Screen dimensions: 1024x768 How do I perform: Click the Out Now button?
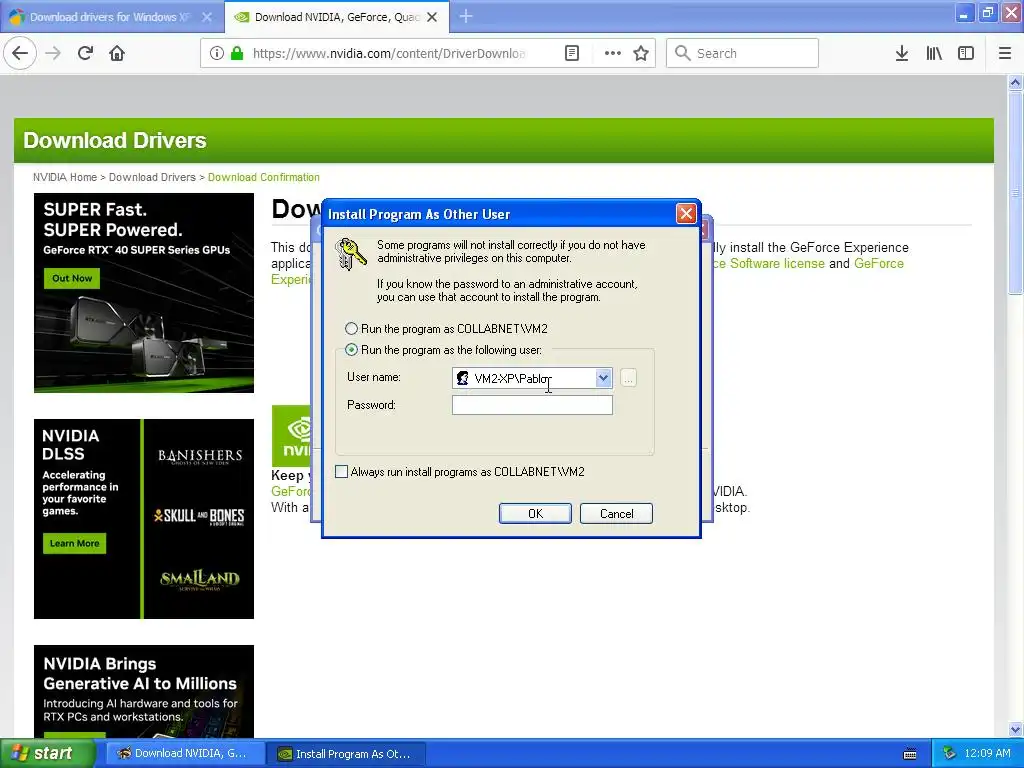(x=72, y=278)
